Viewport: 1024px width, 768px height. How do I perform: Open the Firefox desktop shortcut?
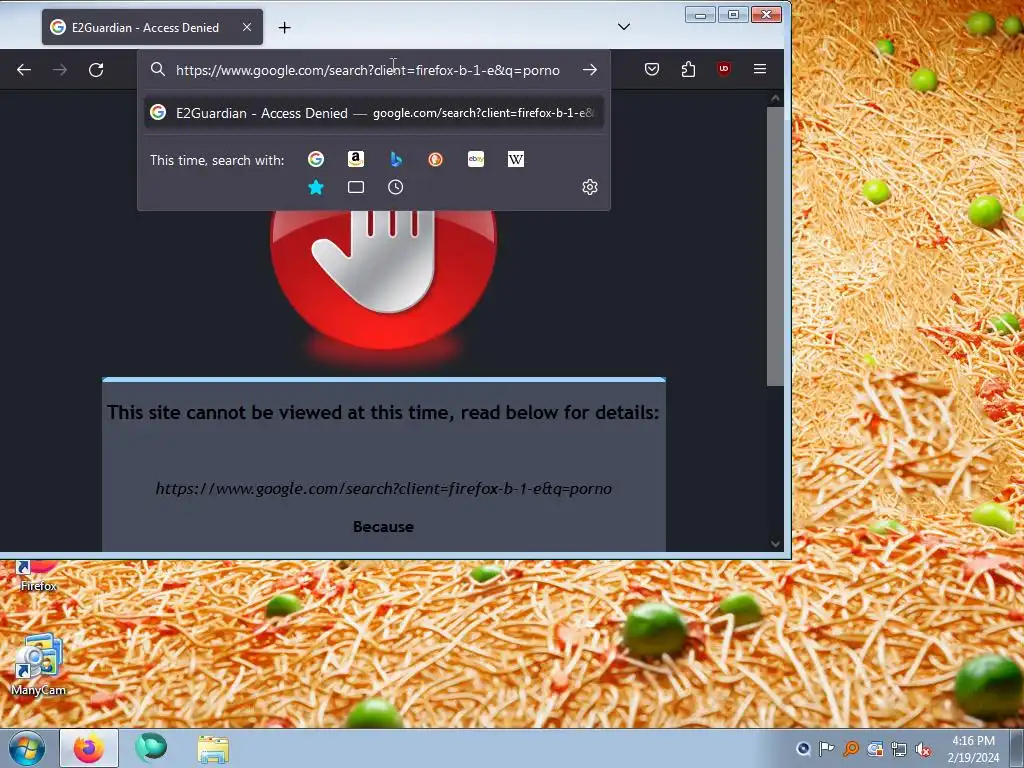[x=39, y=576]
